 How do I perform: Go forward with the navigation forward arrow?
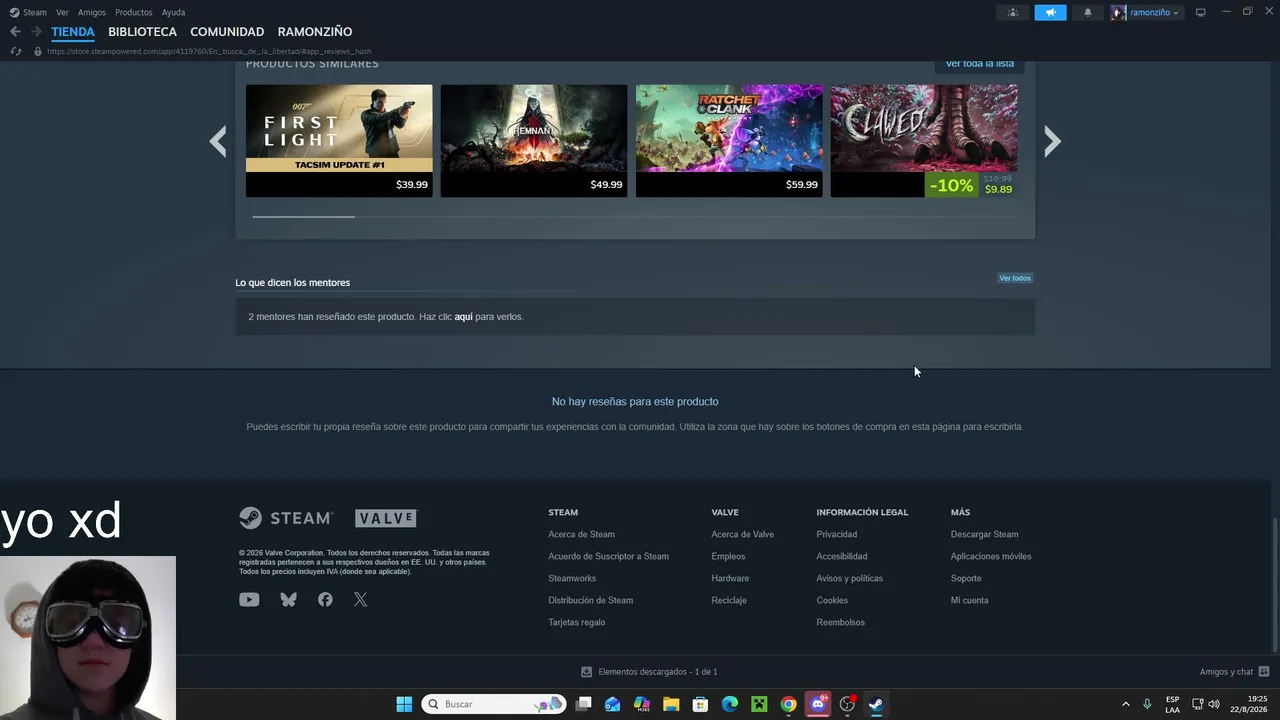click(36, 32)
